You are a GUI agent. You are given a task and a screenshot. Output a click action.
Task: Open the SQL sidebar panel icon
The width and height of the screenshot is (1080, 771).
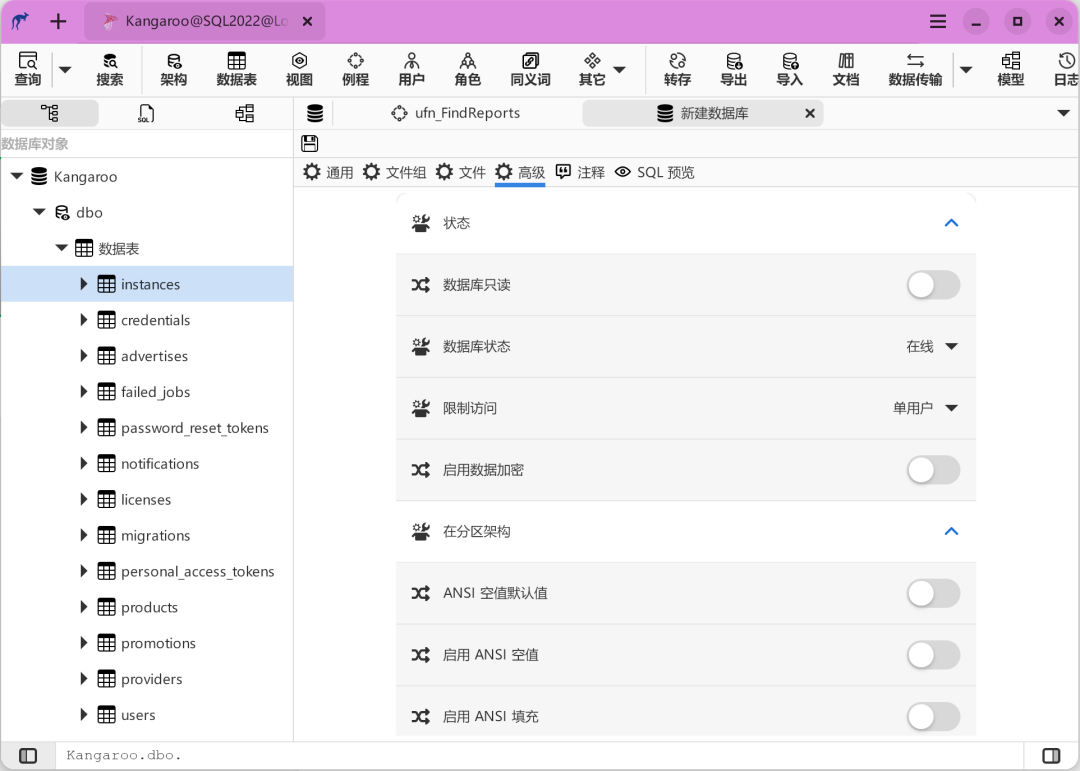pos(146,113)
